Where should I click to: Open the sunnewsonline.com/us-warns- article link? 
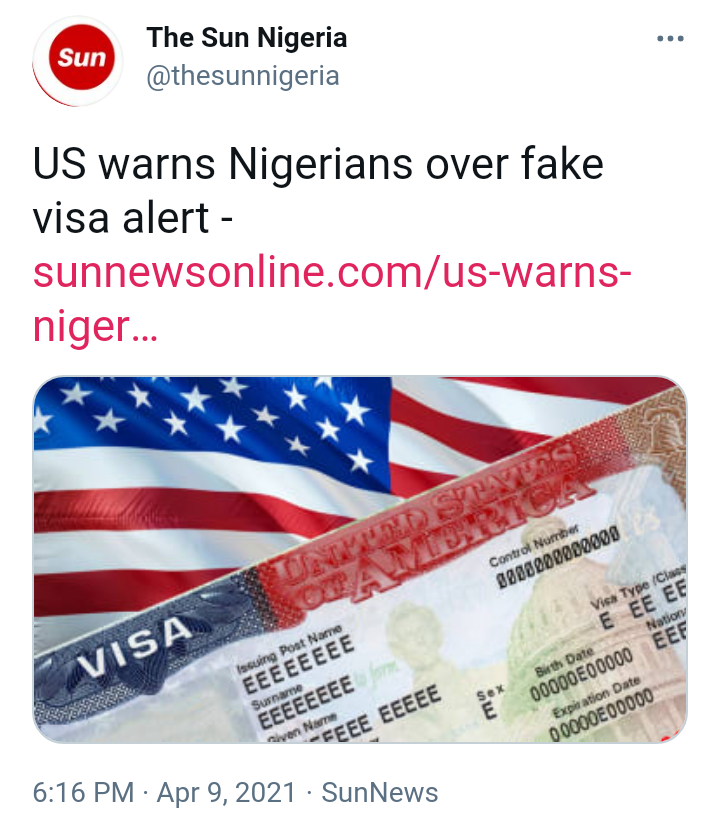tap(332, 273)
